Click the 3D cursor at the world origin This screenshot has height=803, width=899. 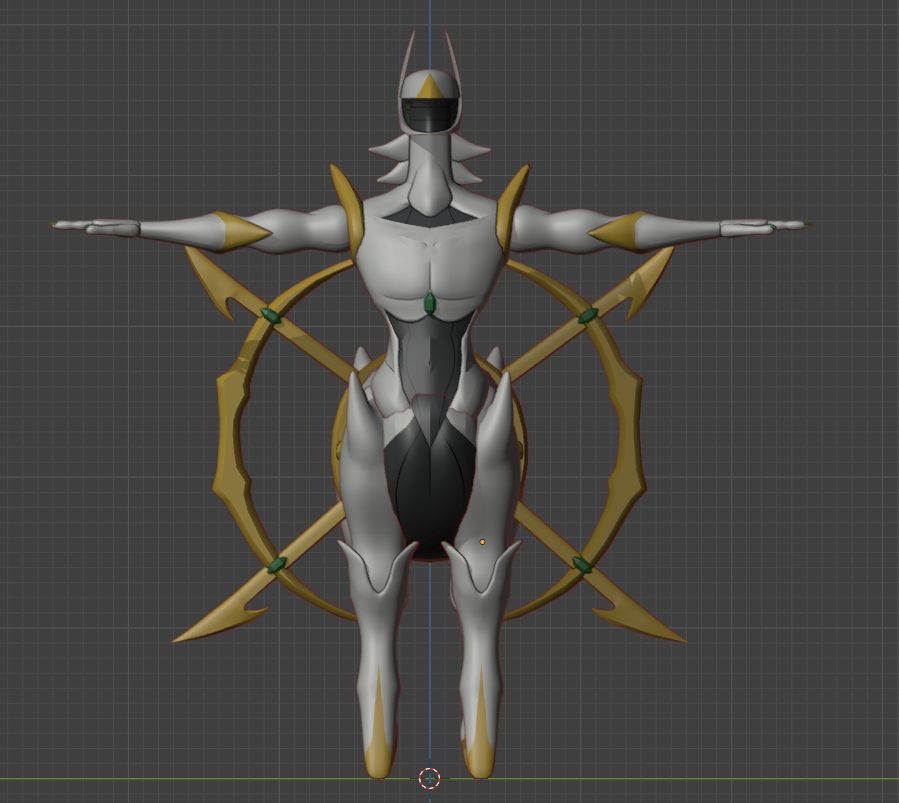(429, 778)
